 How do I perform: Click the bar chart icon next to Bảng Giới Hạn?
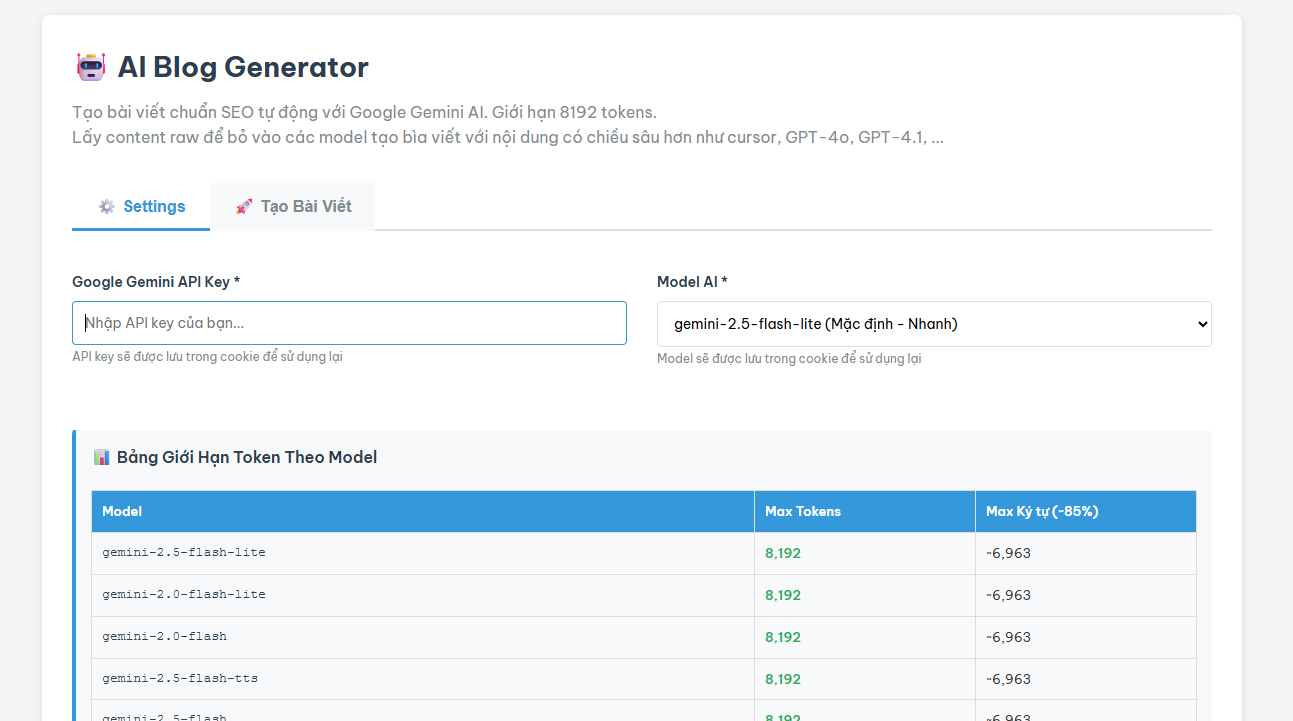click(x=102, y=456)
